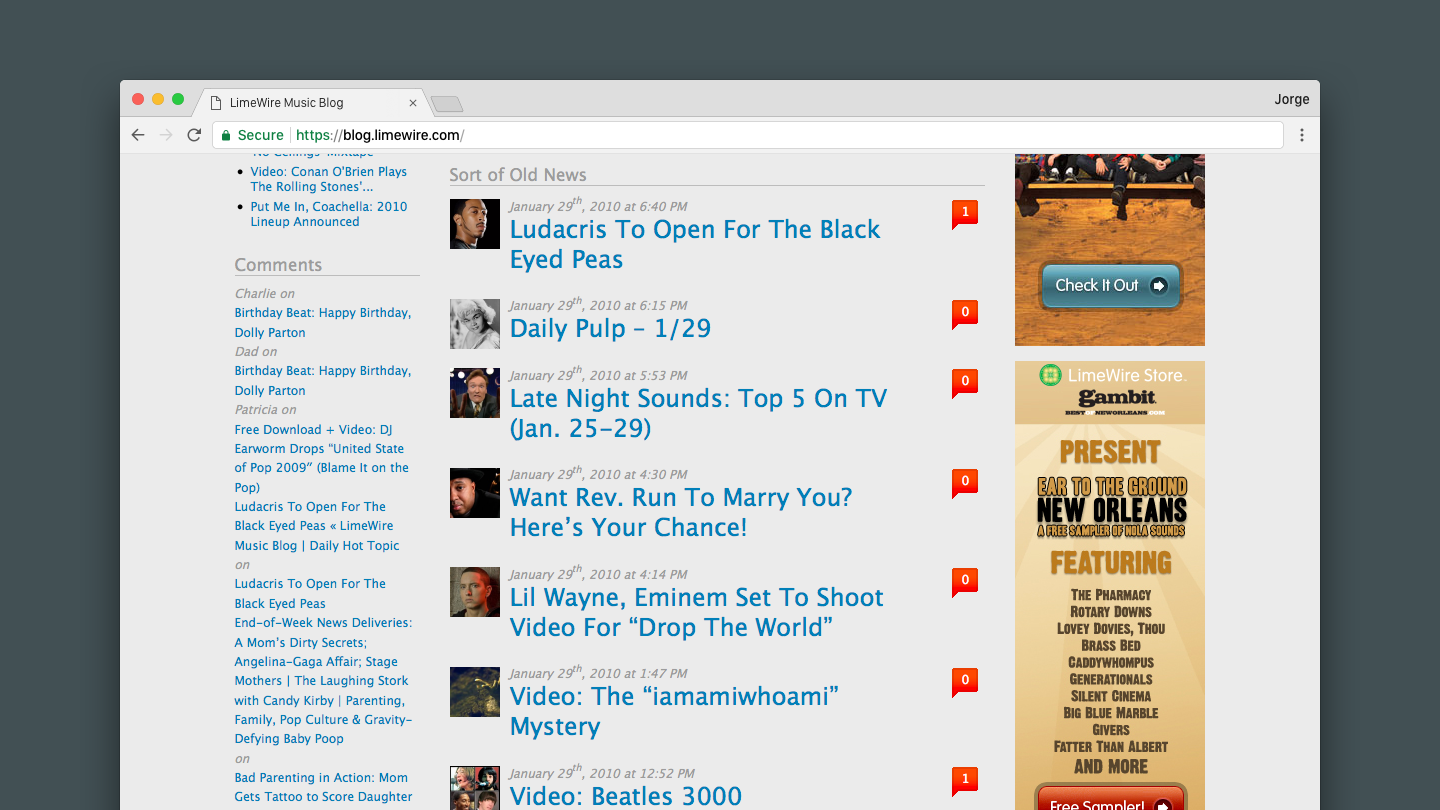Click the Eminem thumbnail image

coord(474,592)
